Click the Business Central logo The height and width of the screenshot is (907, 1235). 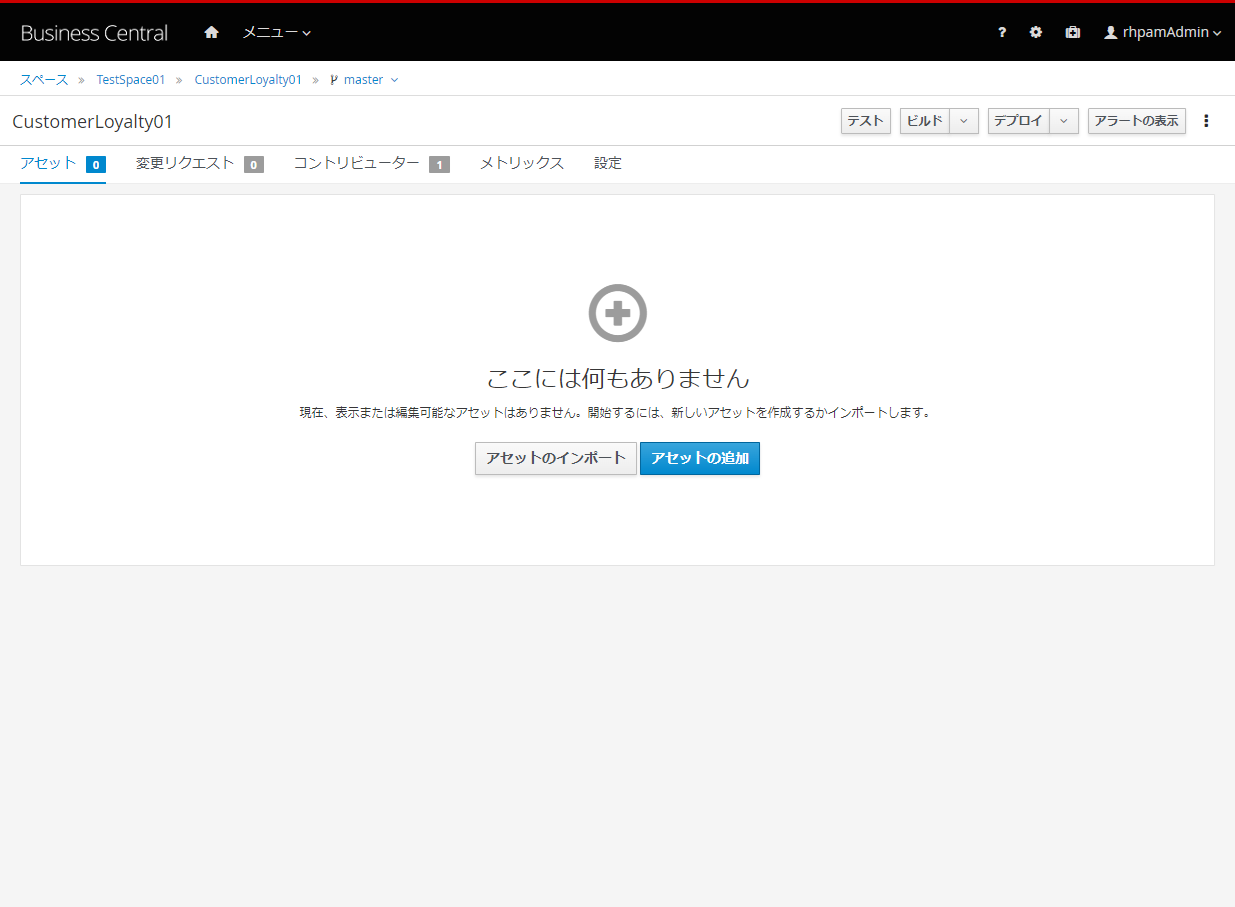coord(94,33)
